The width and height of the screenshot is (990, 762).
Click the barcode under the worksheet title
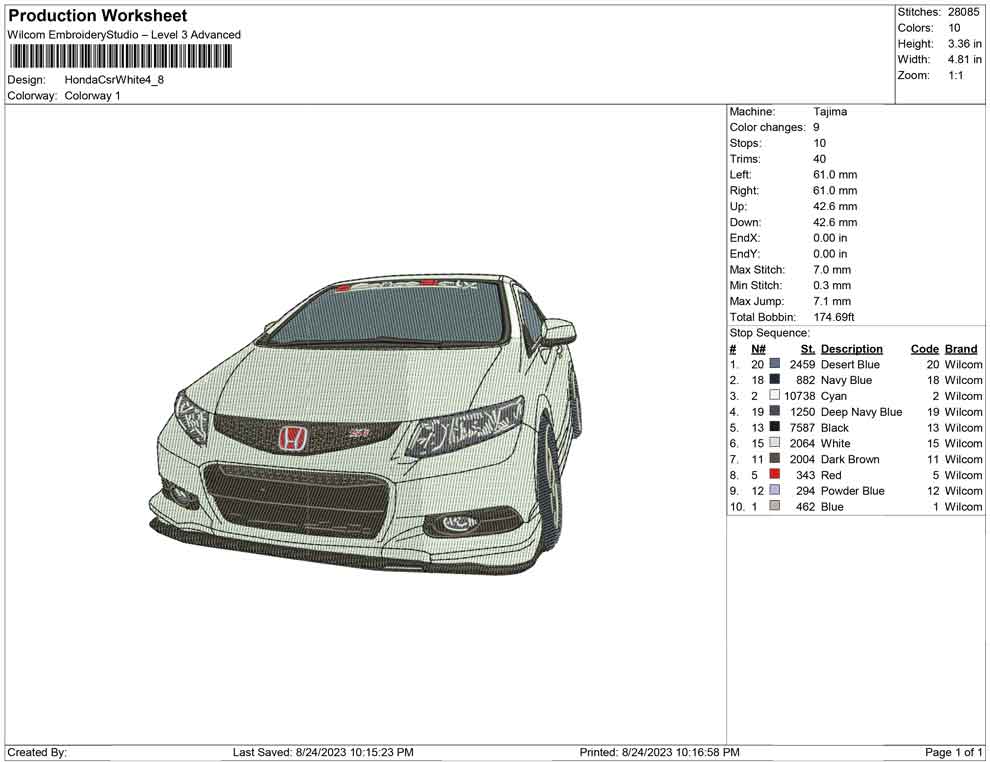(120, 56)
